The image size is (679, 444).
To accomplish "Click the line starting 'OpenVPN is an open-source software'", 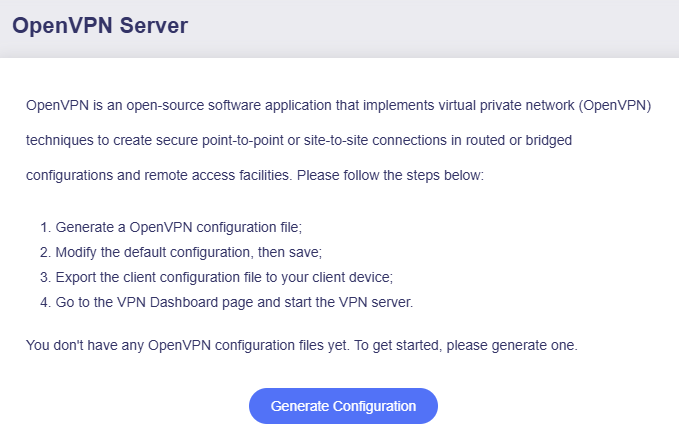I will point(339,105).
